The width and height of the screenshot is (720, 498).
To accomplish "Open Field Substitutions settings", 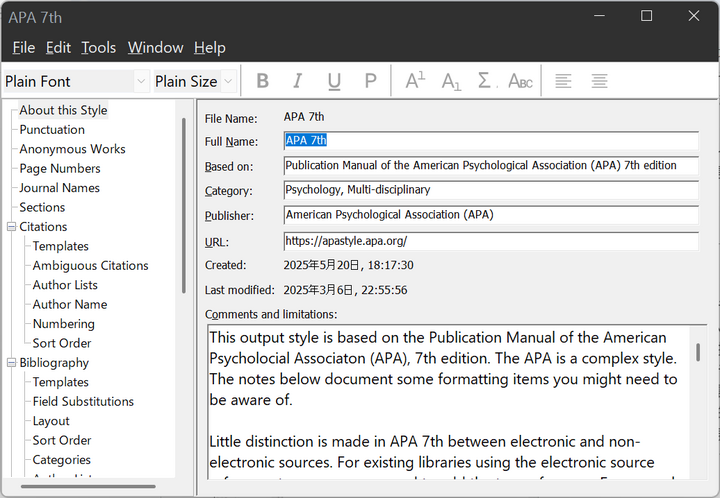I will 83,402.
